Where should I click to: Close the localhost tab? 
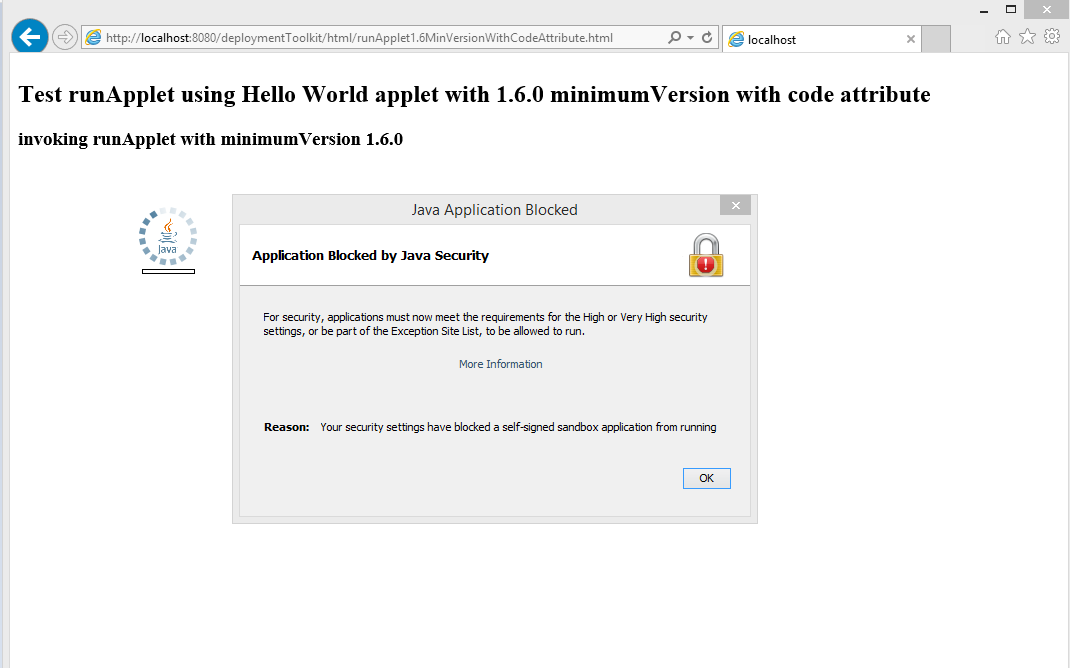910,39
